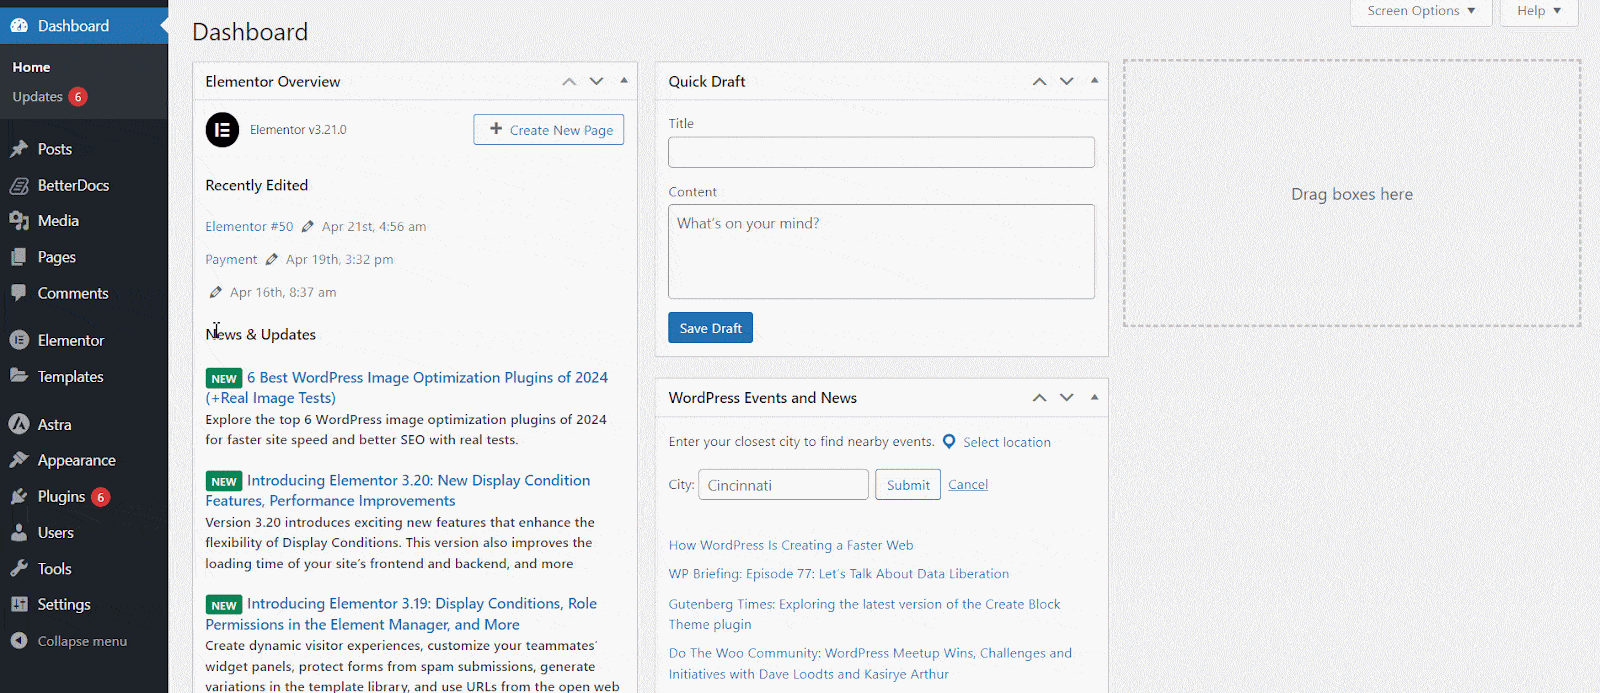
Task: Click the Templates folder icon
Action: [19, 376]
